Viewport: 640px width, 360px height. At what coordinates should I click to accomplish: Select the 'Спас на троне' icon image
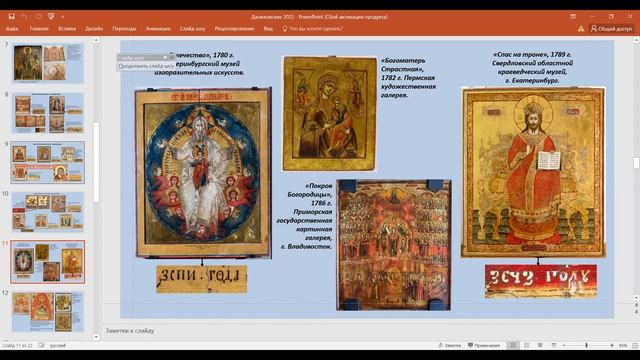tap(533, 172)
